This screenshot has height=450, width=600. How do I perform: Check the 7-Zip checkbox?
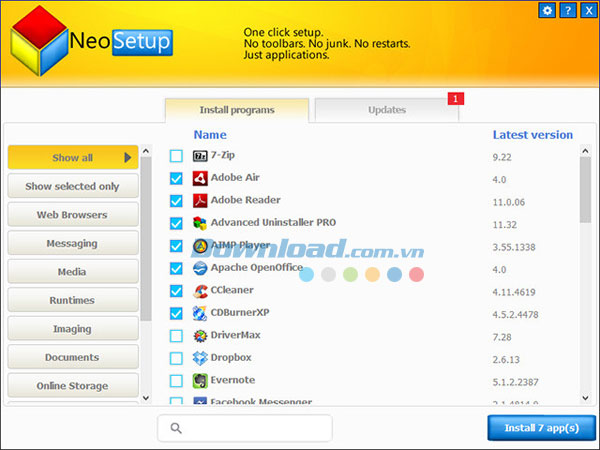176,156
